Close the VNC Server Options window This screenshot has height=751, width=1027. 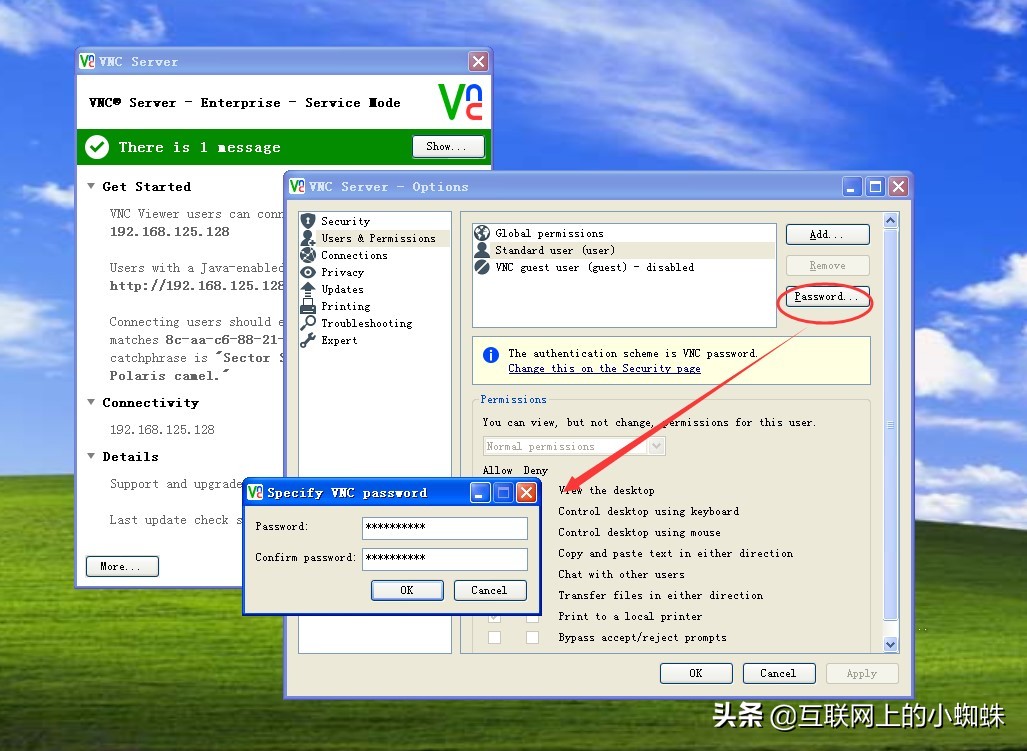(899, 187)
